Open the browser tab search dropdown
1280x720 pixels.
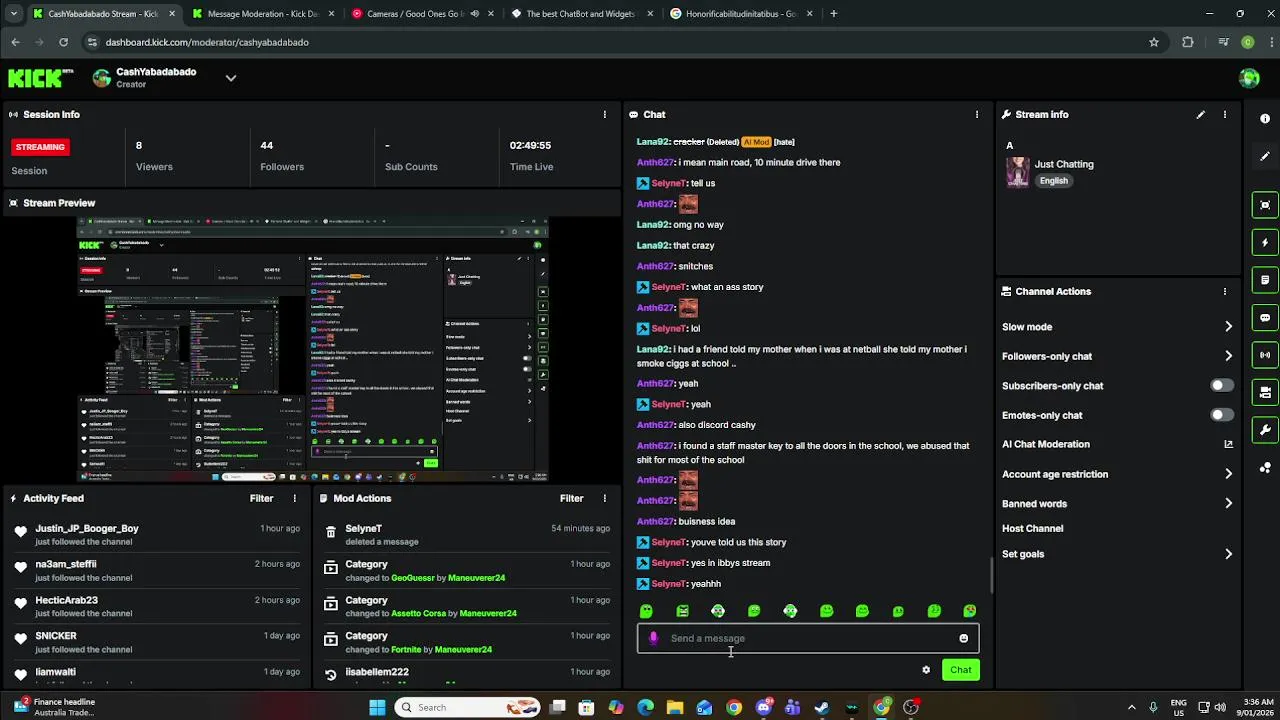[x=13, y=14]
